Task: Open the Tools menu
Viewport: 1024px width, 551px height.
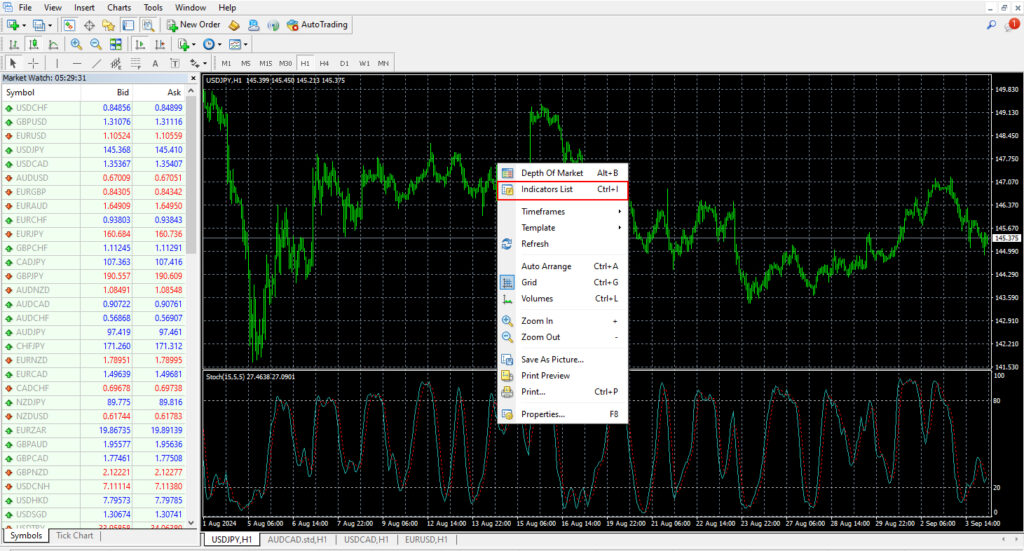Action: [x=153, y=7]
